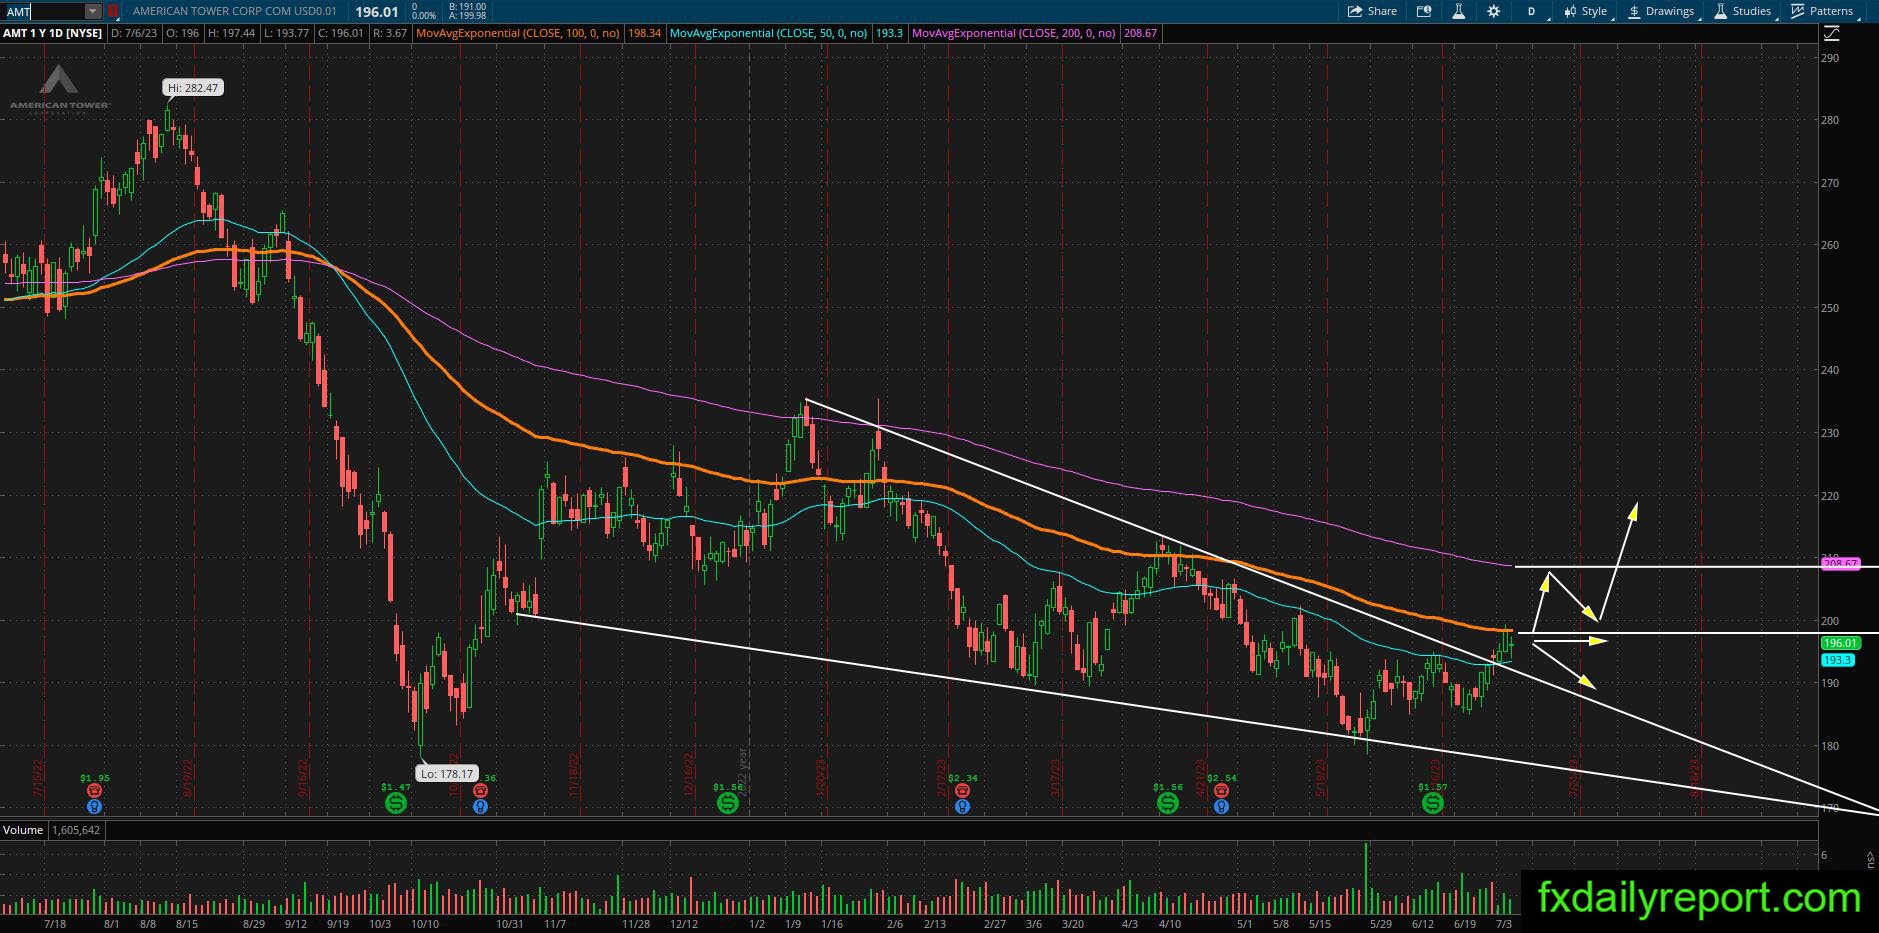Screen dimensions: 1879x933
Task: Click the red earnings phone icon under $2.54
Action: 1221,790
